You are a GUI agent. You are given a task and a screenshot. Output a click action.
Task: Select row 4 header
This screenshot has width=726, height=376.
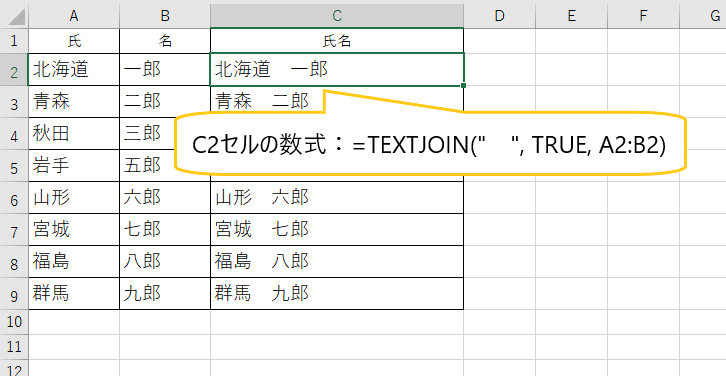14,133
